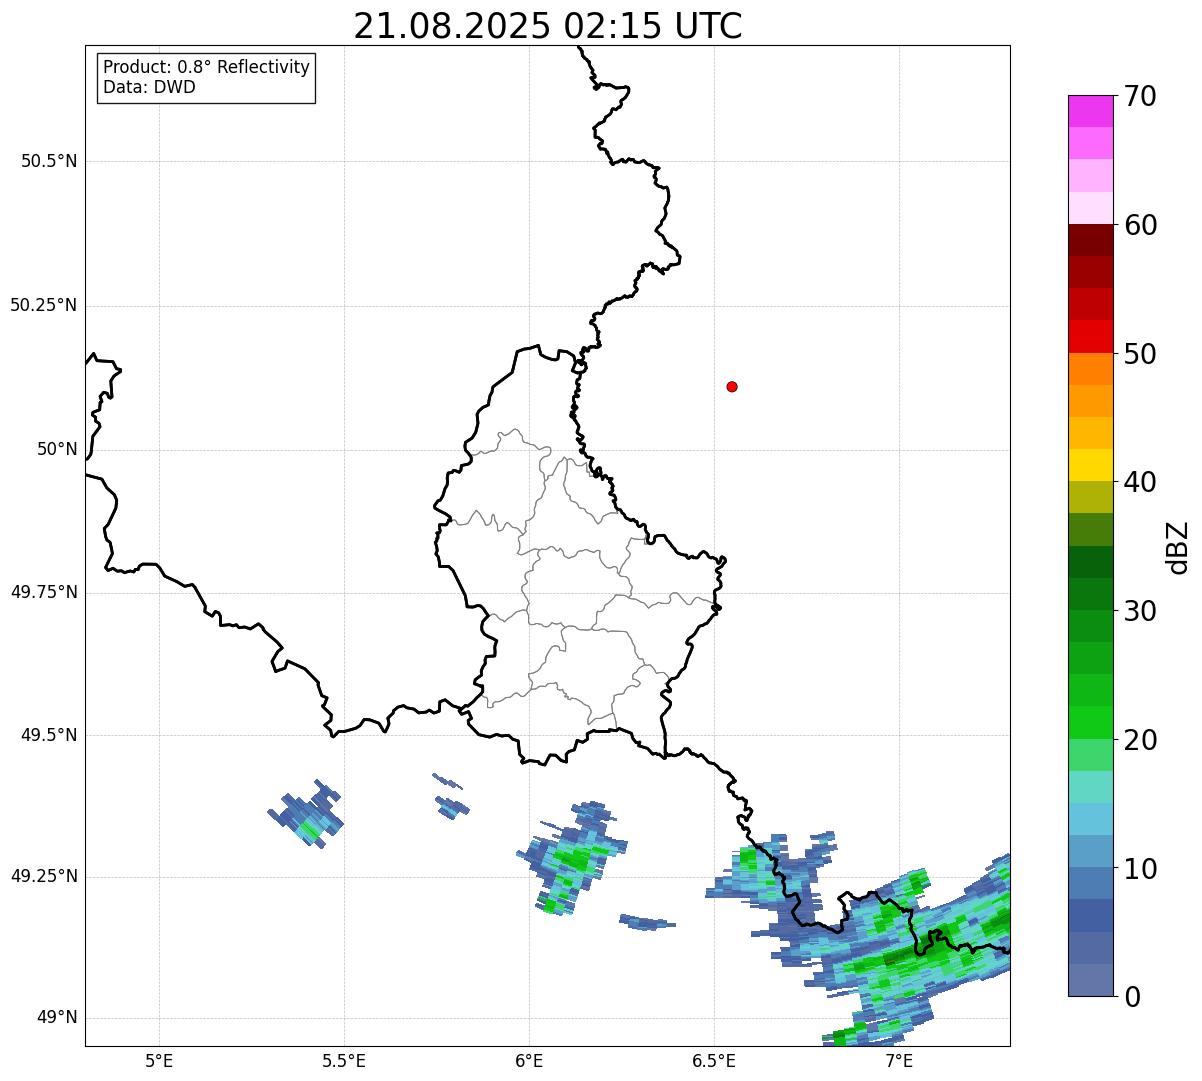The width and height of the screenshot is (1202, 1081).
Task: Click the 10 colorbar tick label
Action: (1140, 869)
